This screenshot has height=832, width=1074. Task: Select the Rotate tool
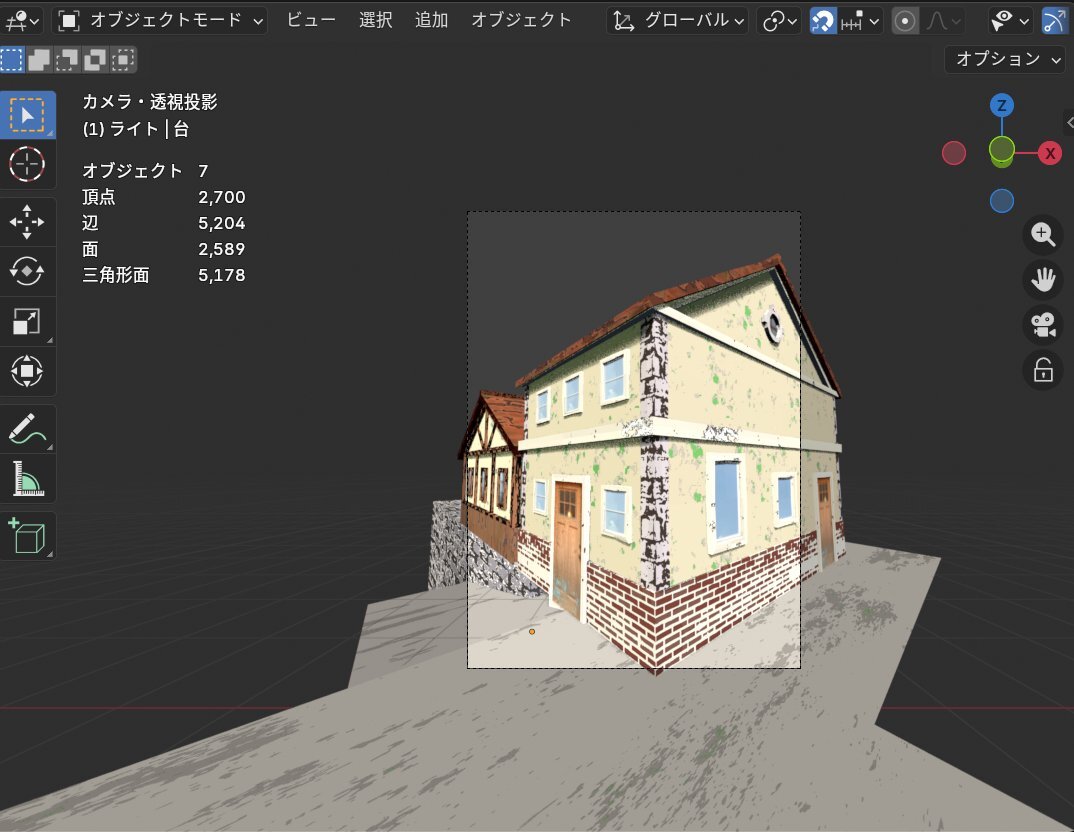pos(27,271)
